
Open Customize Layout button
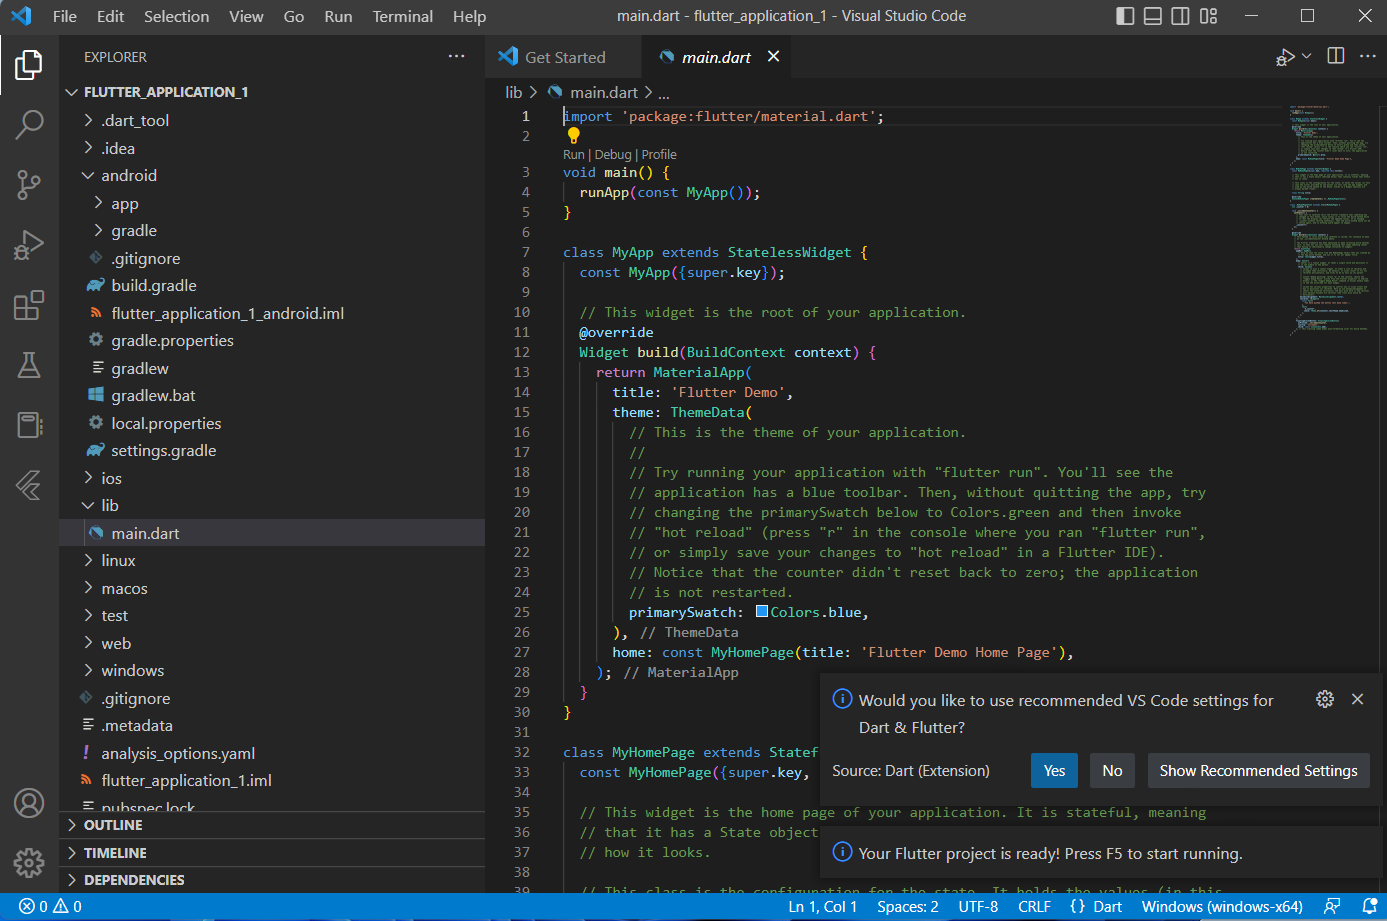click(1209, 16)
